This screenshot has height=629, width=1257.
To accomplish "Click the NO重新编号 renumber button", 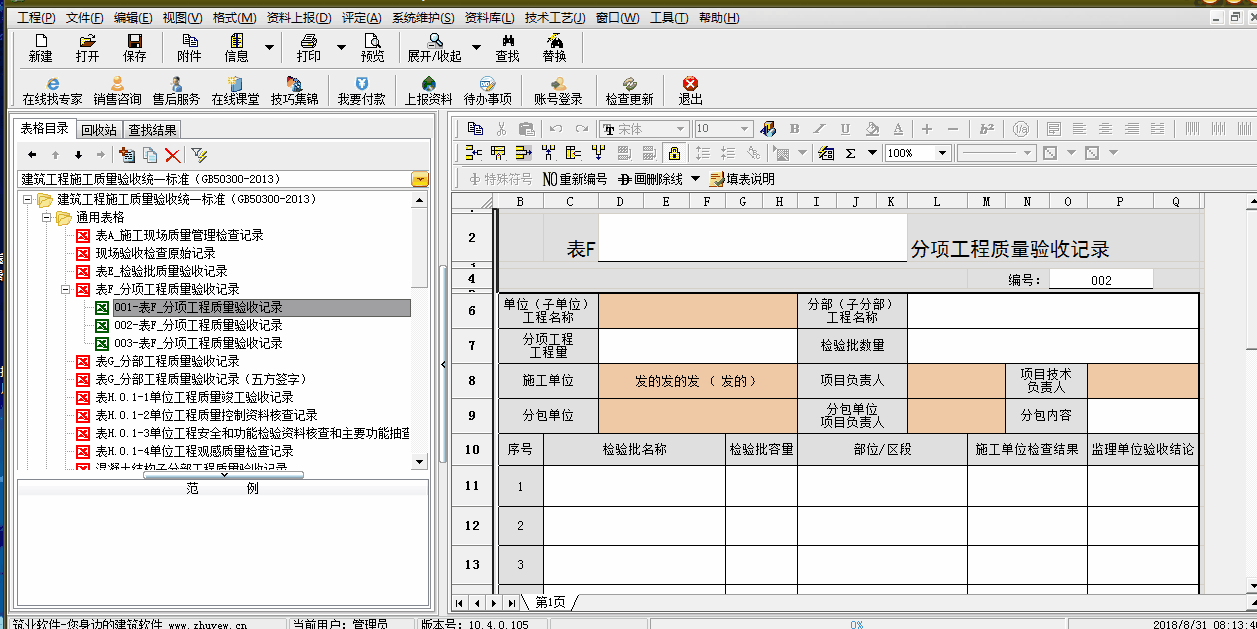I will (x=574, y=179).
